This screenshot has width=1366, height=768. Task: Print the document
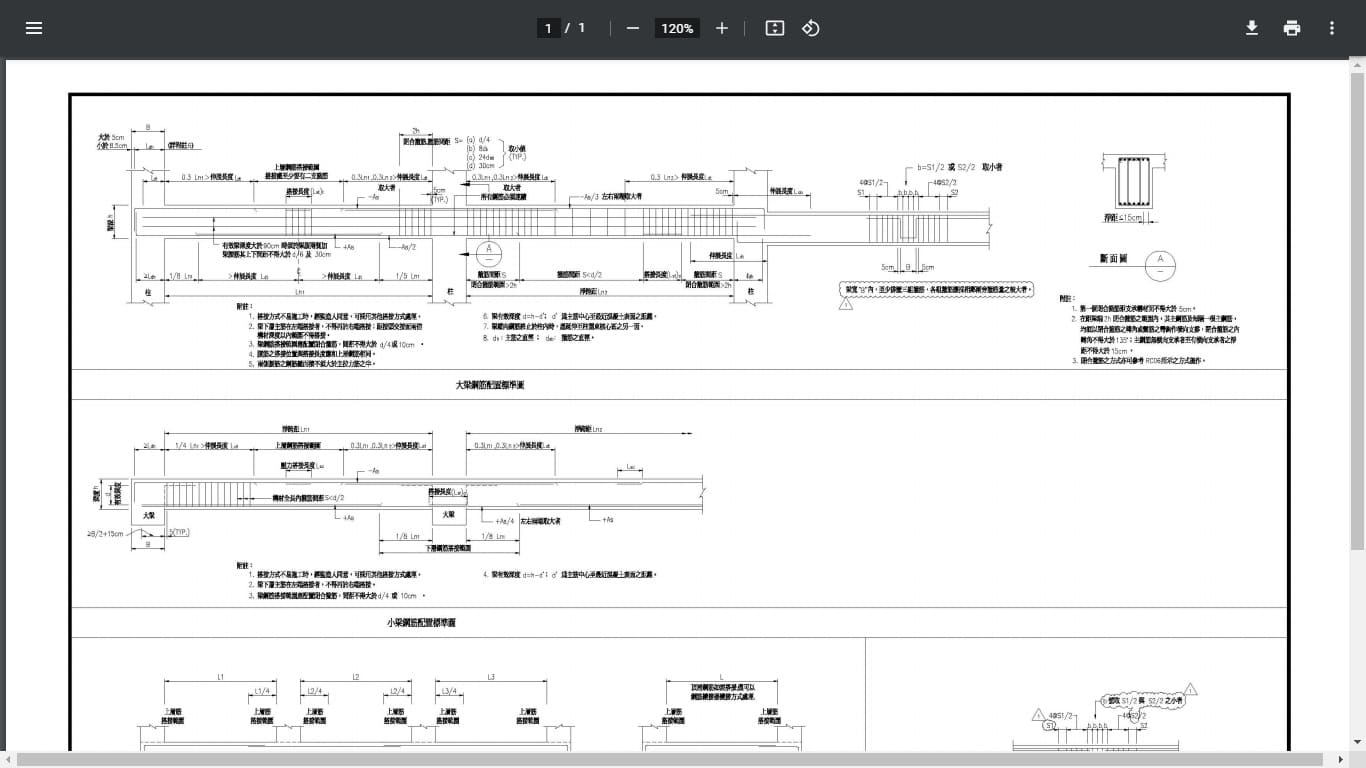point(1292,28)
